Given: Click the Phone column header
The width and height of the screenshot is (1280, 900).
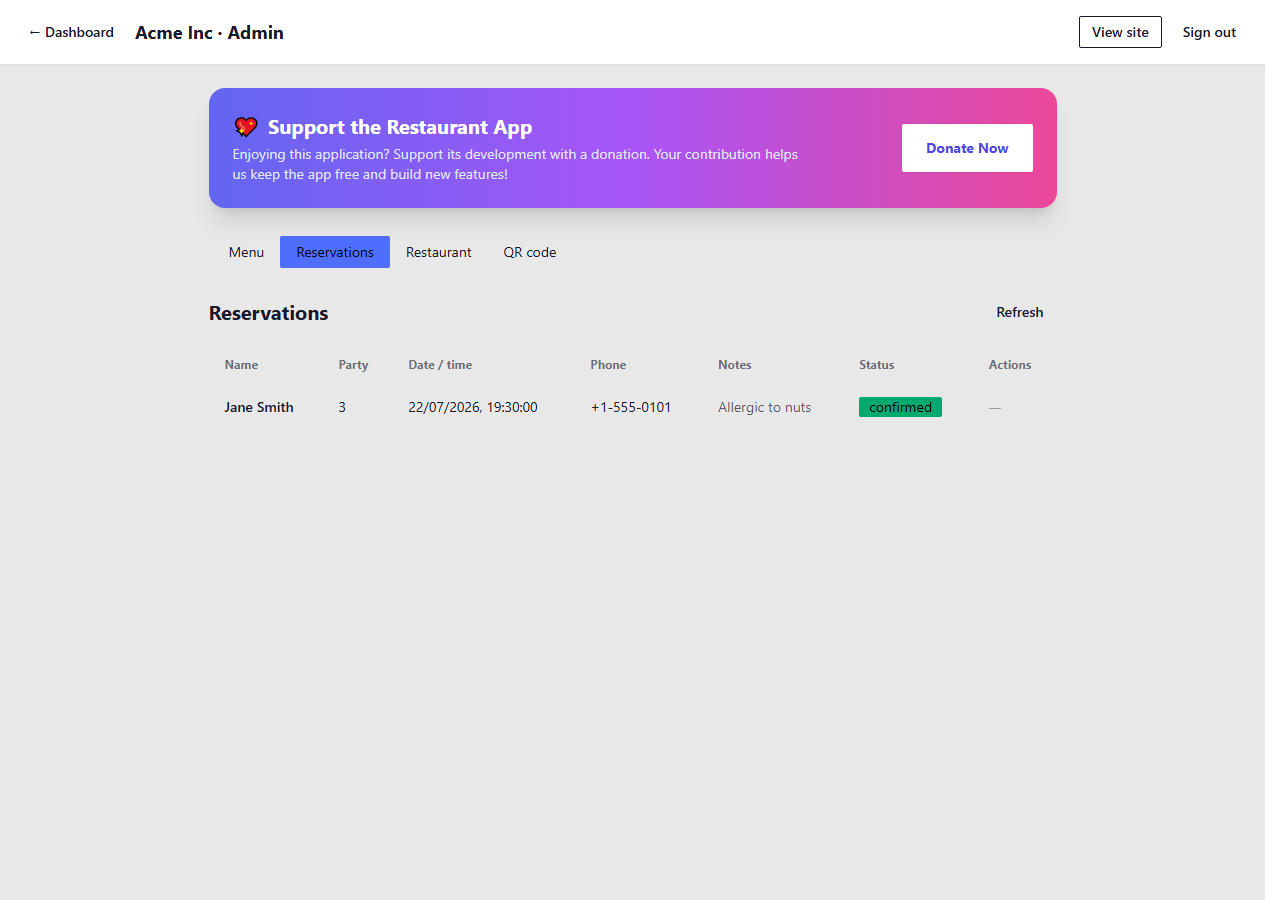Looking at the screenshot, I should pyautogui.click(x=608, y=365).
